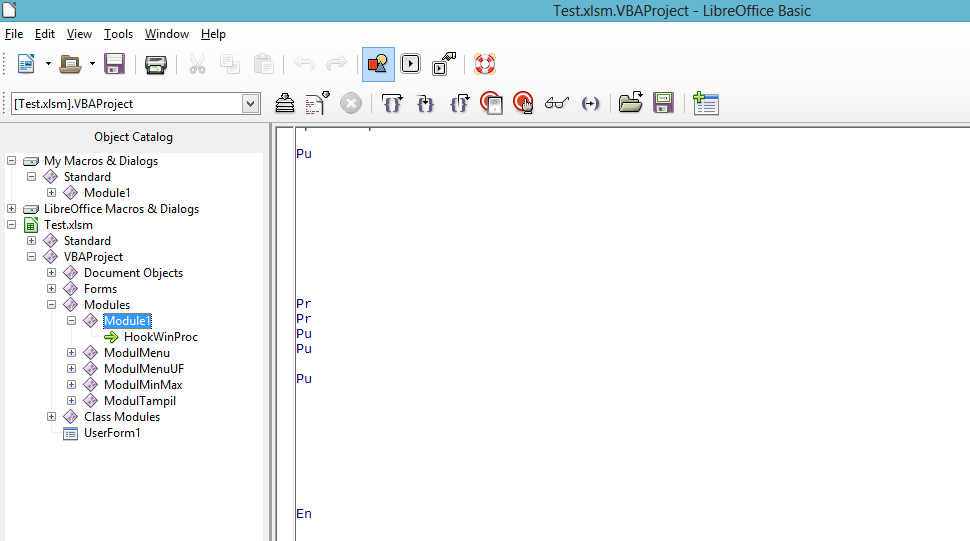The width and height of the screenshot is (970, 541).
Task: Expand Standard under Test.xlsm
Action: (x=32, y=241)
